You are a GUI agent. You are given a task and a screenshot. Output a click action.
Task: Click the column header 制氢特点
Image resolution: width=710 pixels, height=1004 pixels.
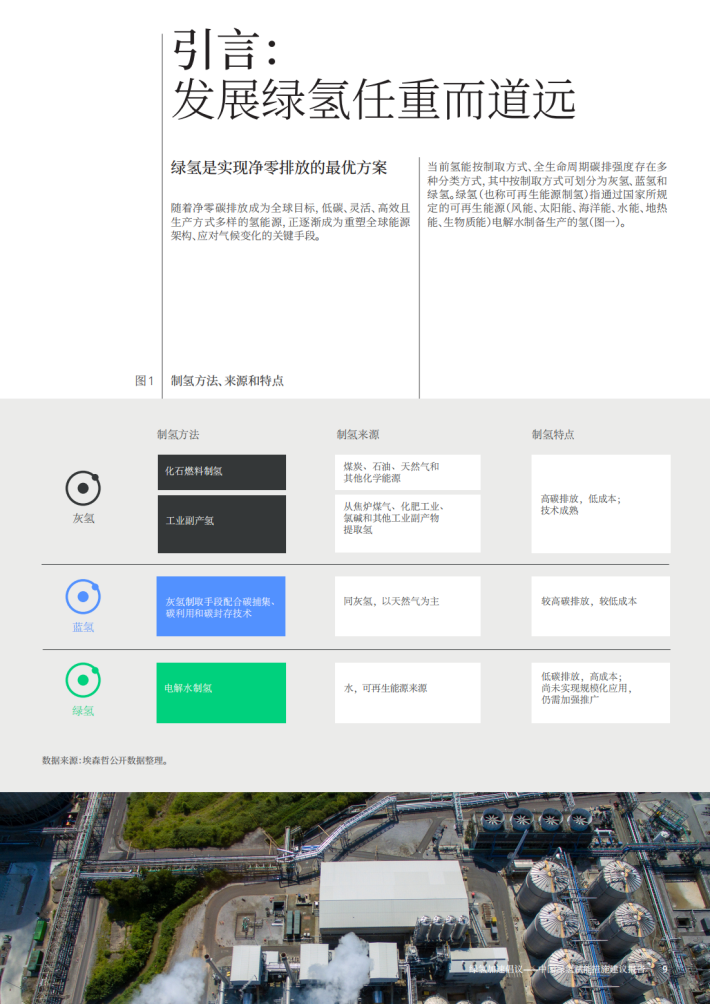(553, 435)
